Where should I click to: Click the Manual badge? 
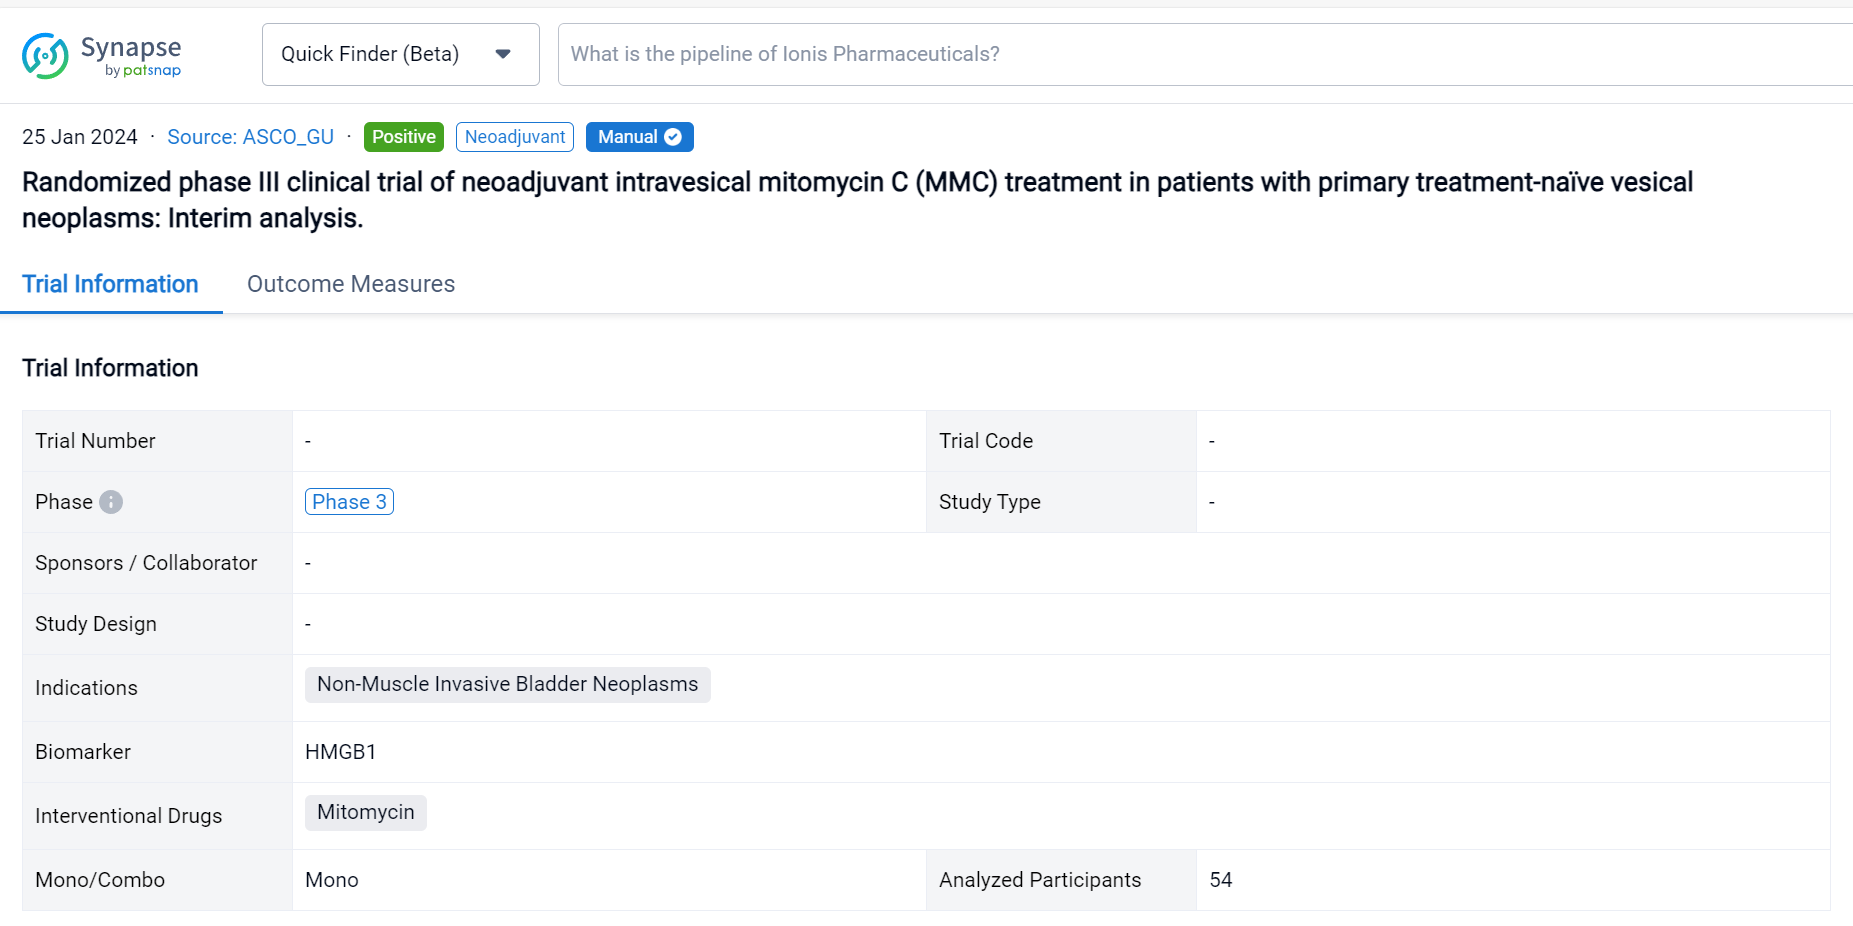pos(628,137)
